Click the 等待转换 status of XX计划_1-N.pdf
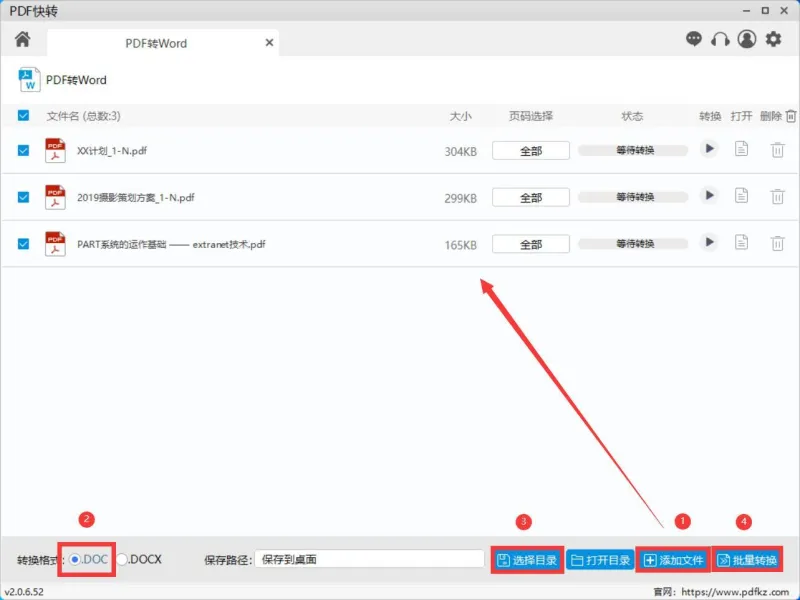The image size is (800, 600). tap(633, 150)
